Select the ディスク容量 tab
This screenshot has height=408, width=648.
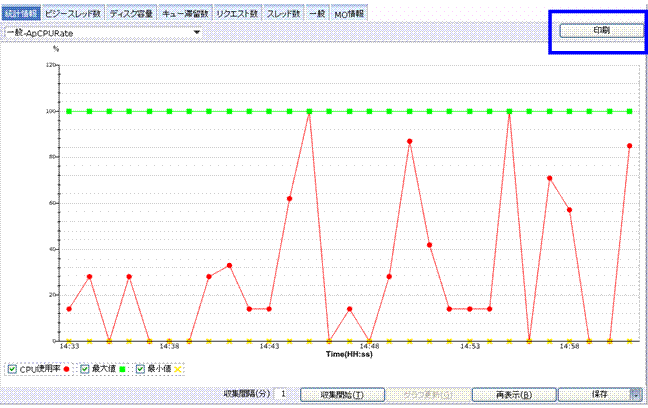pos(131,14)
